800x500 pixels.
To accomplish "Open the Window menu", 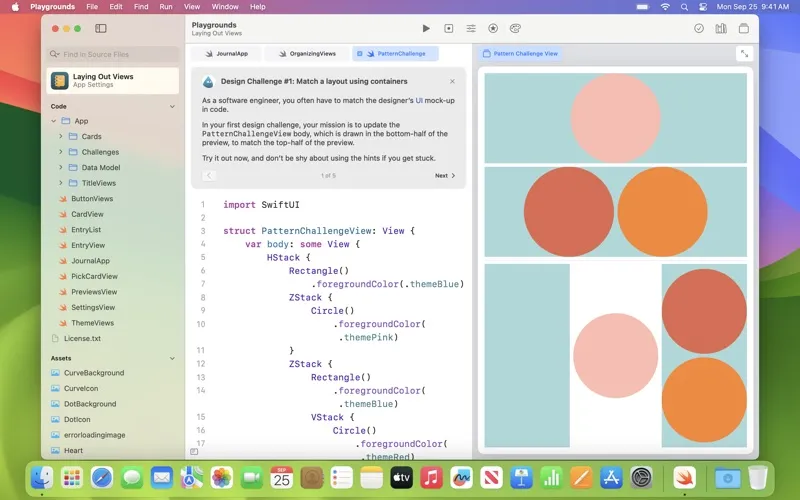I will pos(225,7).
